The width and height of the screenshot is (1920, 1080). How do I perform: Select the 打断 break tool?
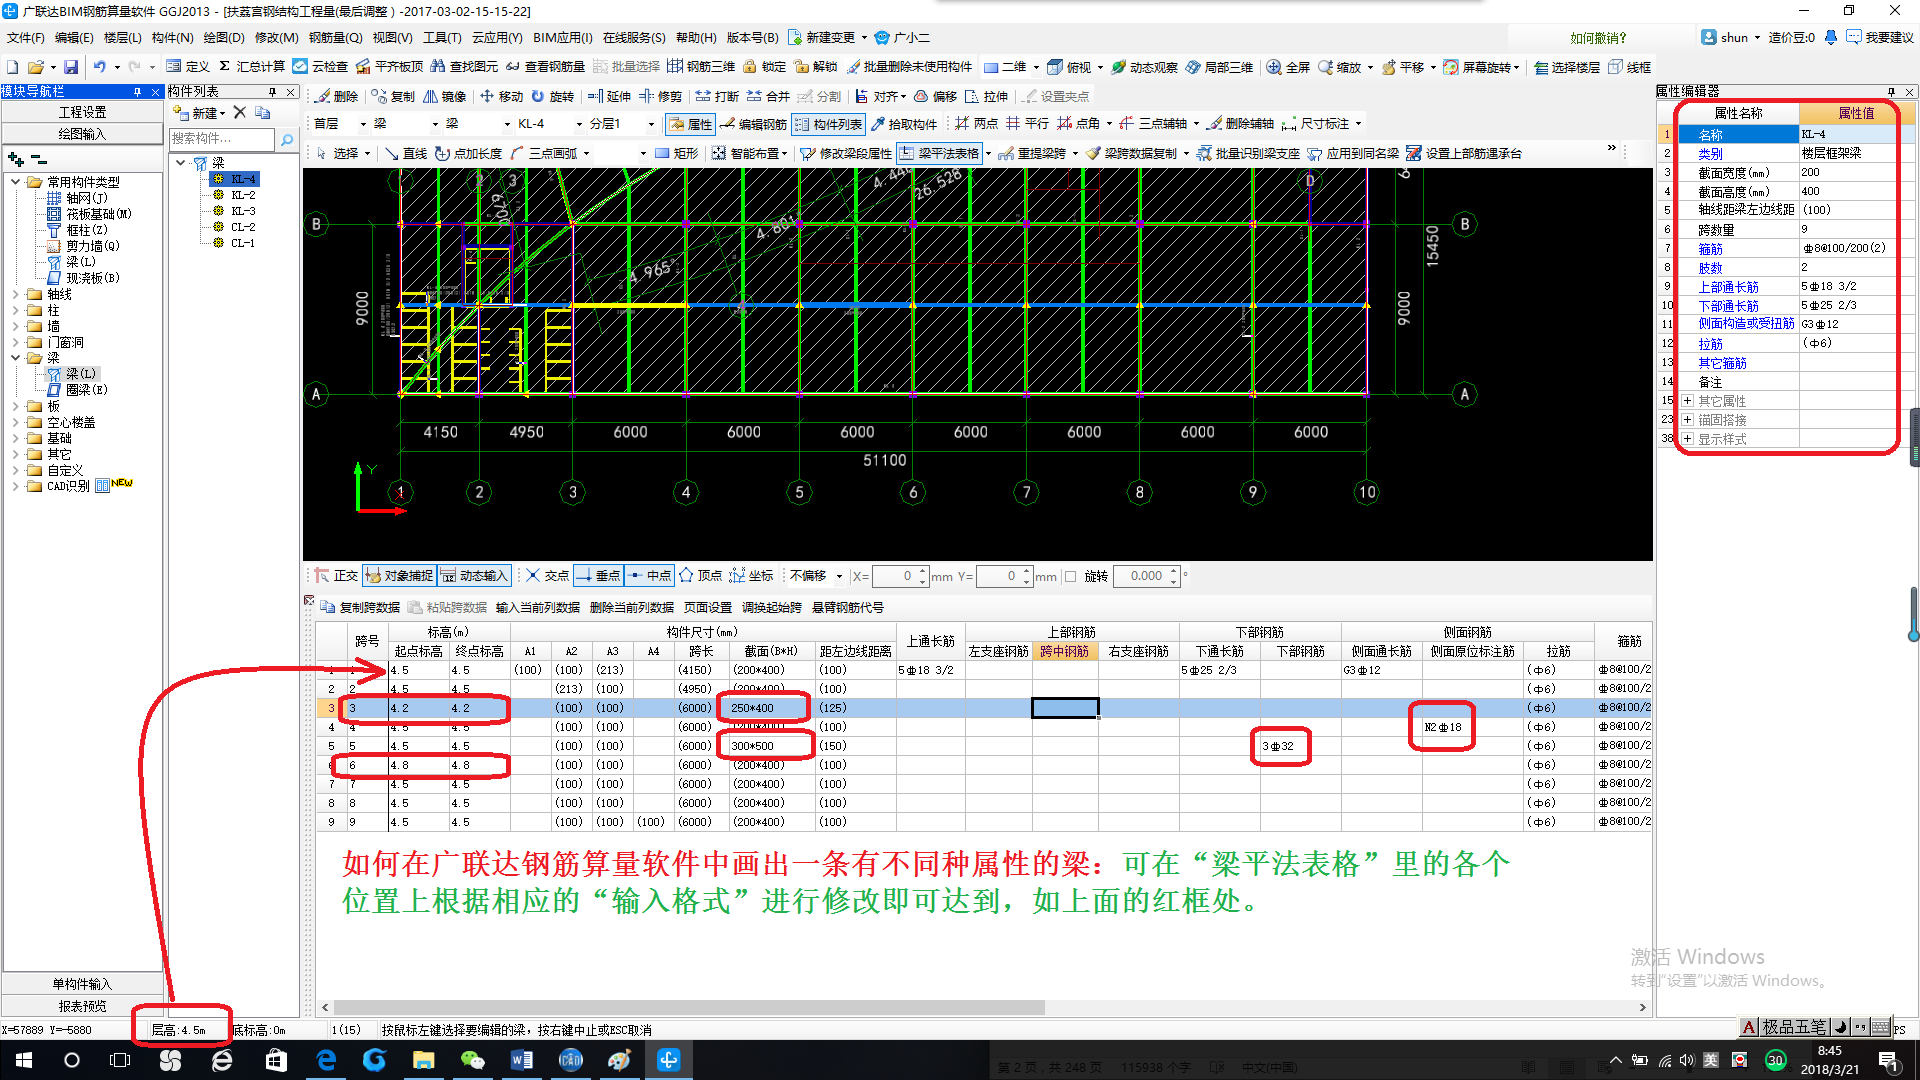pyautogui.click(x=718, y=96)
